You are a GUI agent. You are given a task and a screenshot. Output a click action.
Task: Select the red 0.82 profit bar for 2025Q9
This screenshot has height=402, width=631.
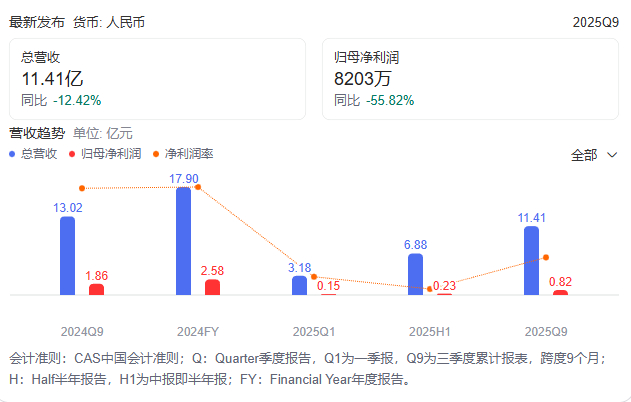tap(560, 293)
